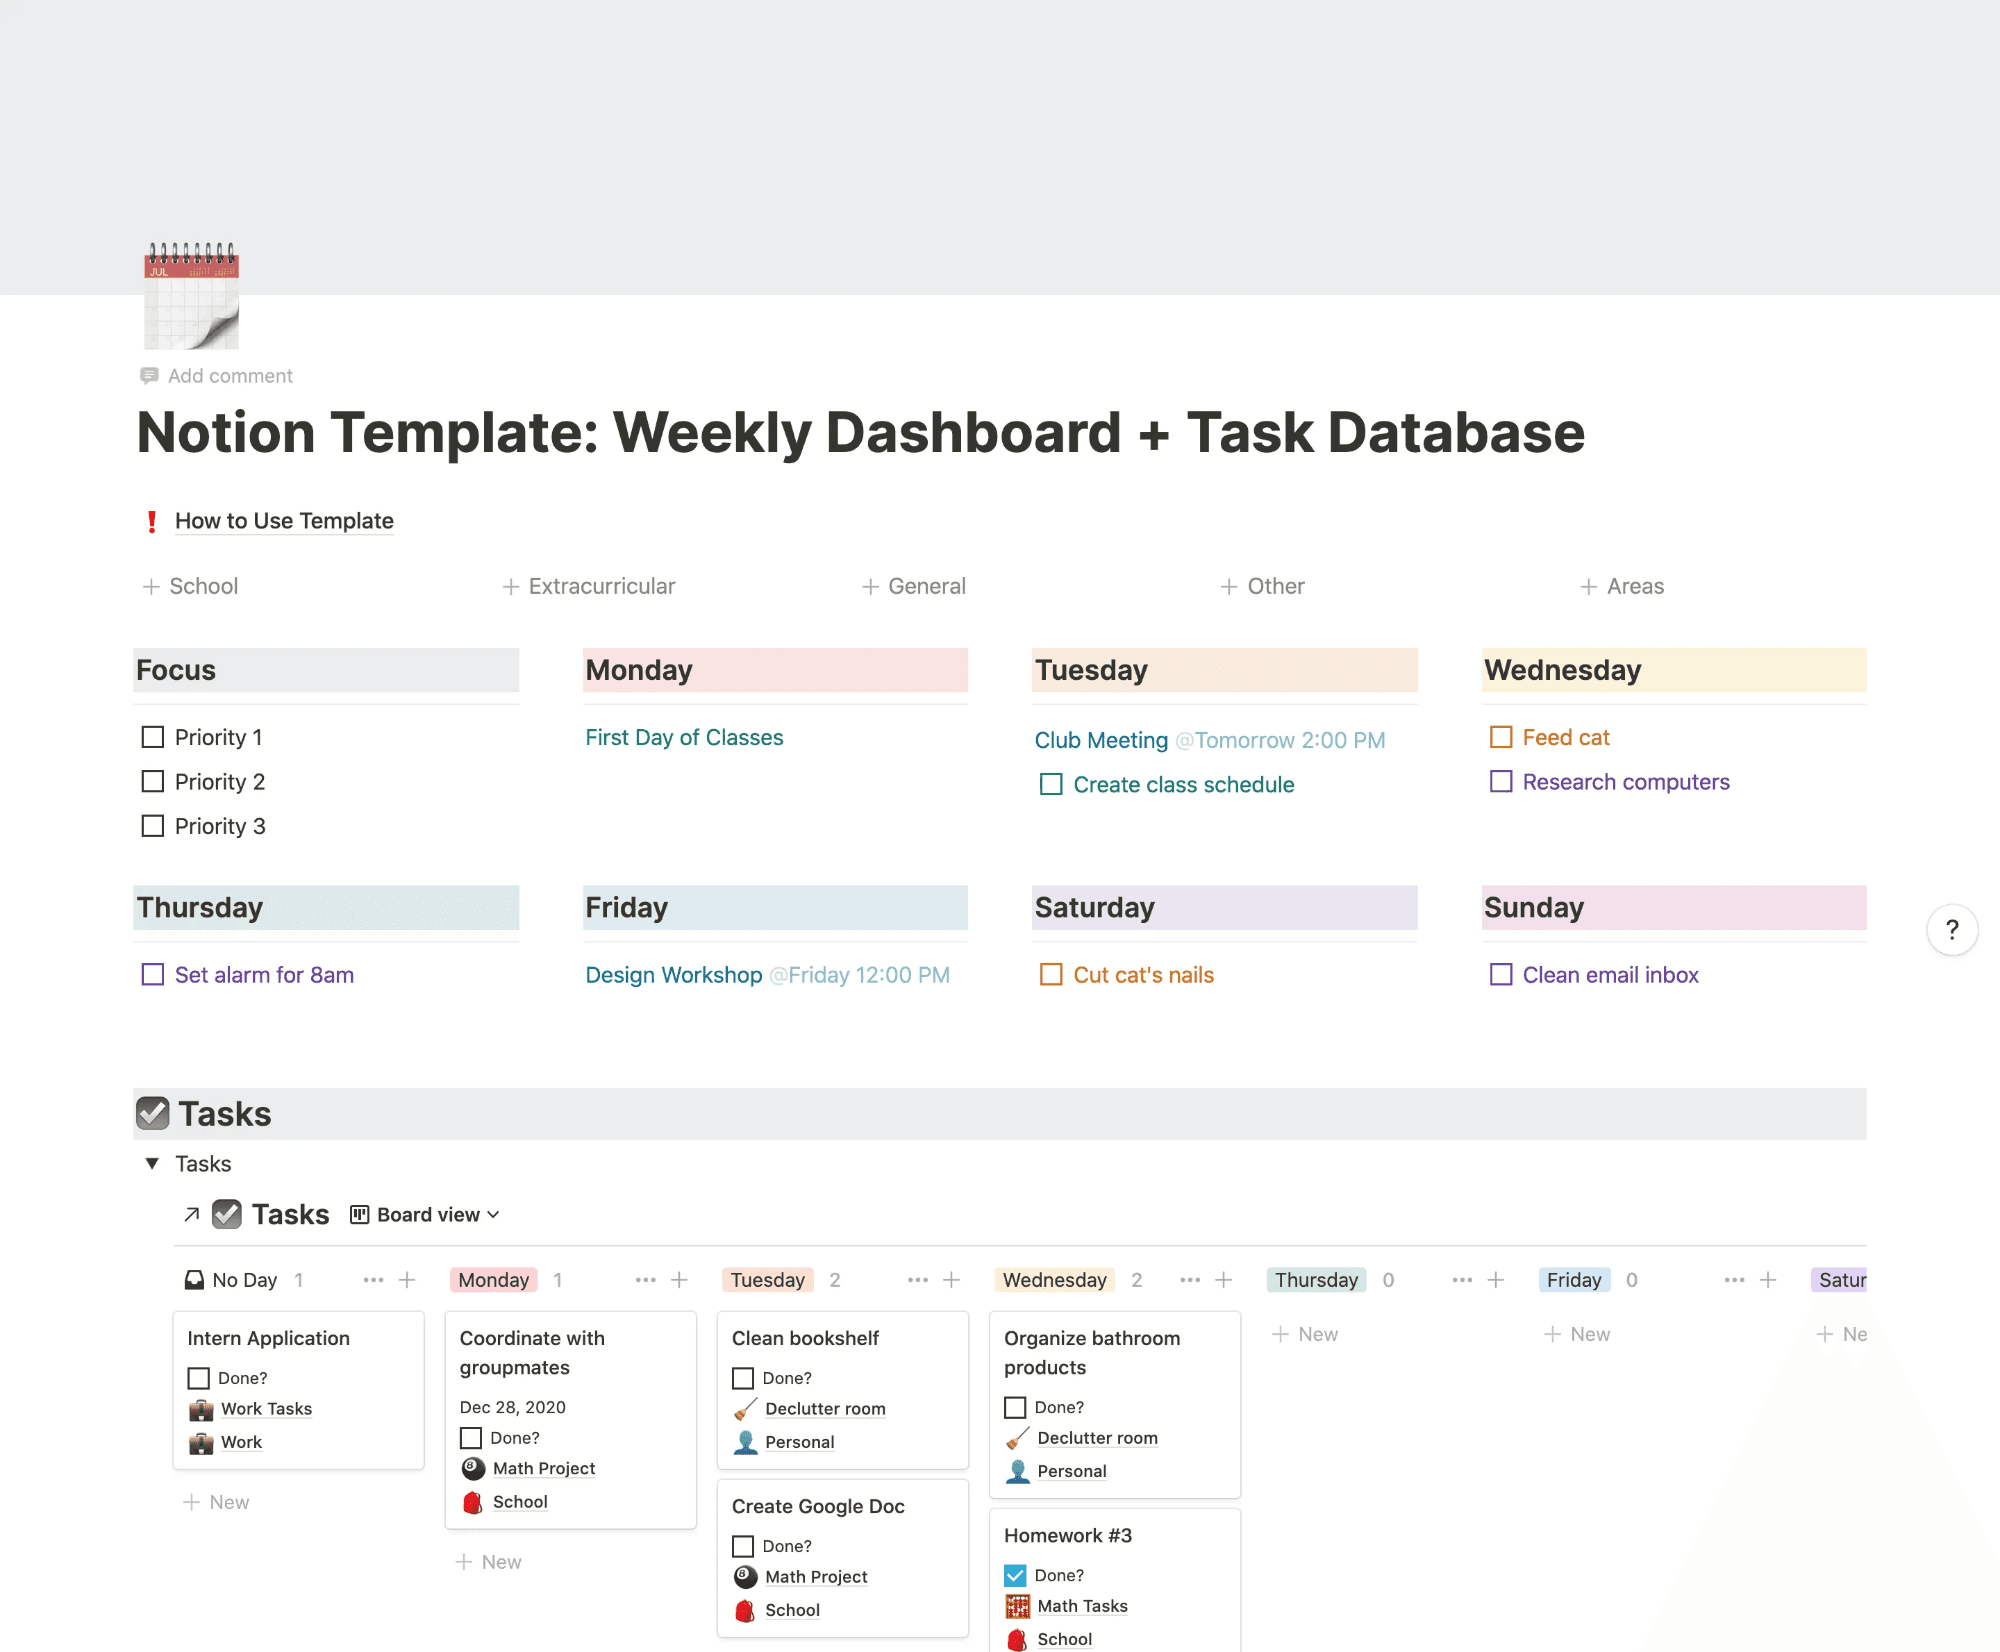The image size is (2000, 1652).
Task: Uncheck Done? on Homework #3 card
Action: (x=1015, y=1575)
